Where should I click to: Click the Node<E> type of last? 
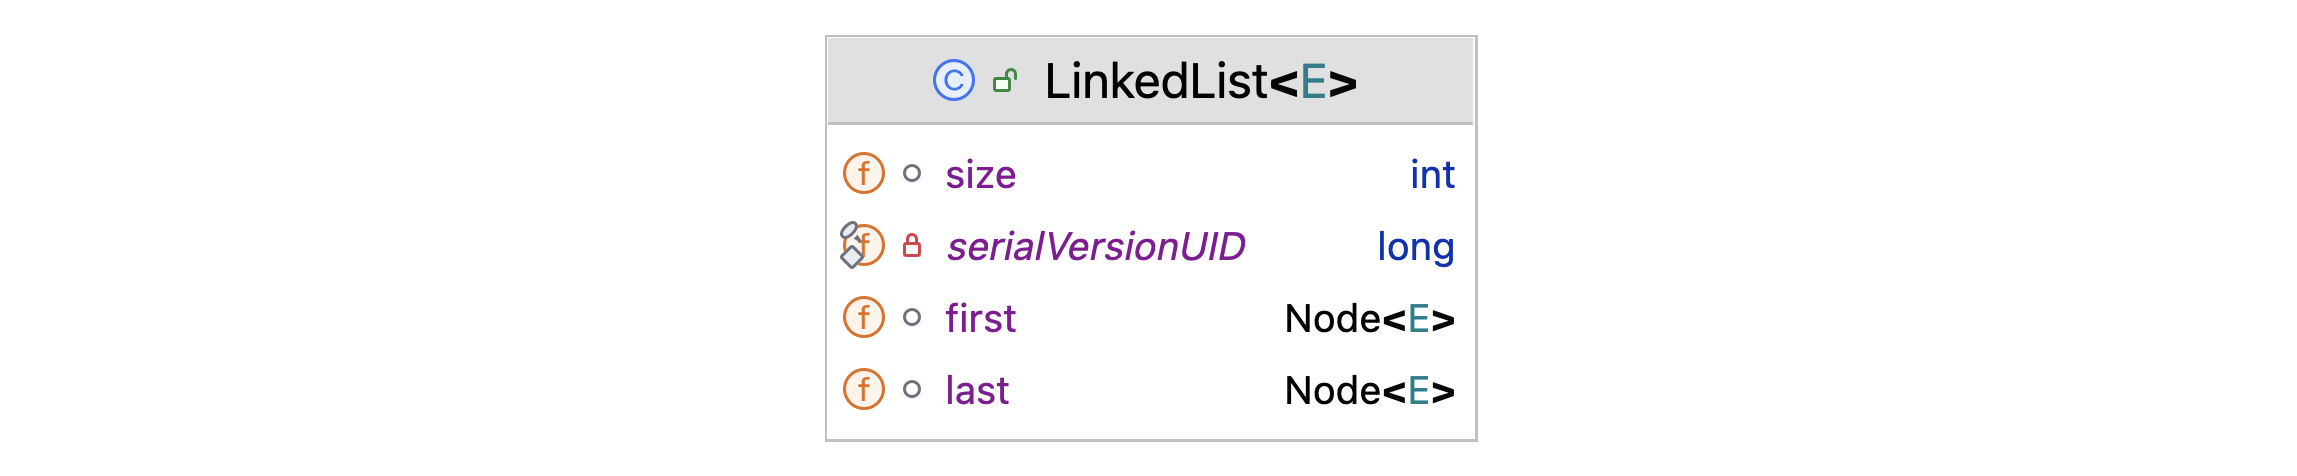pos(1369,391)
